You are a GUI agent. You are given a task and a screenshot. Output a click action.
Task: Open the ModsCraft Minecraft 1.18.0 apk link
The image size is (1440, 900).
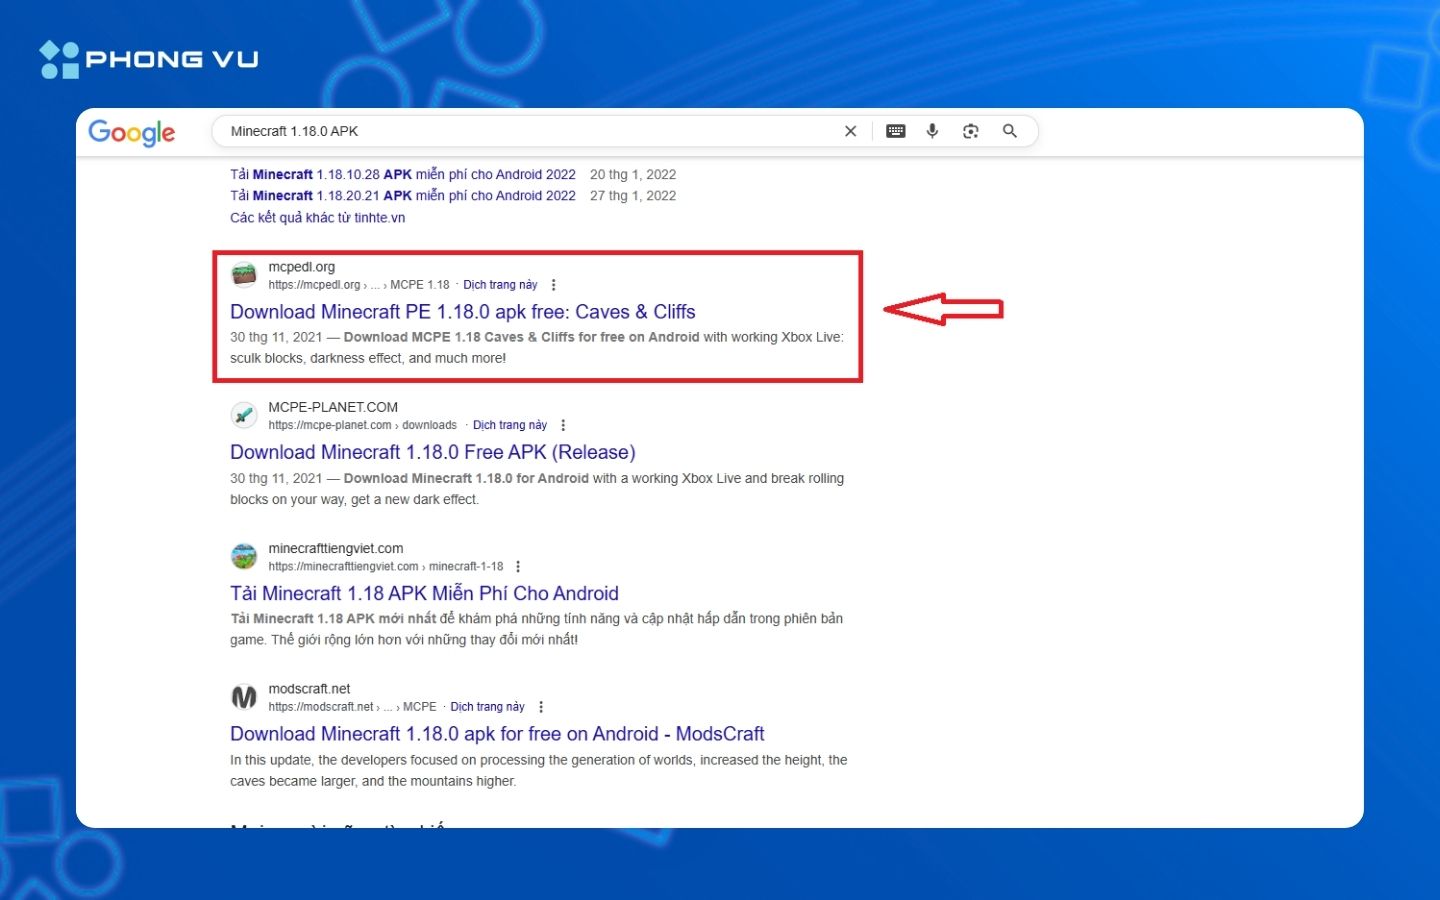point(497,734)
